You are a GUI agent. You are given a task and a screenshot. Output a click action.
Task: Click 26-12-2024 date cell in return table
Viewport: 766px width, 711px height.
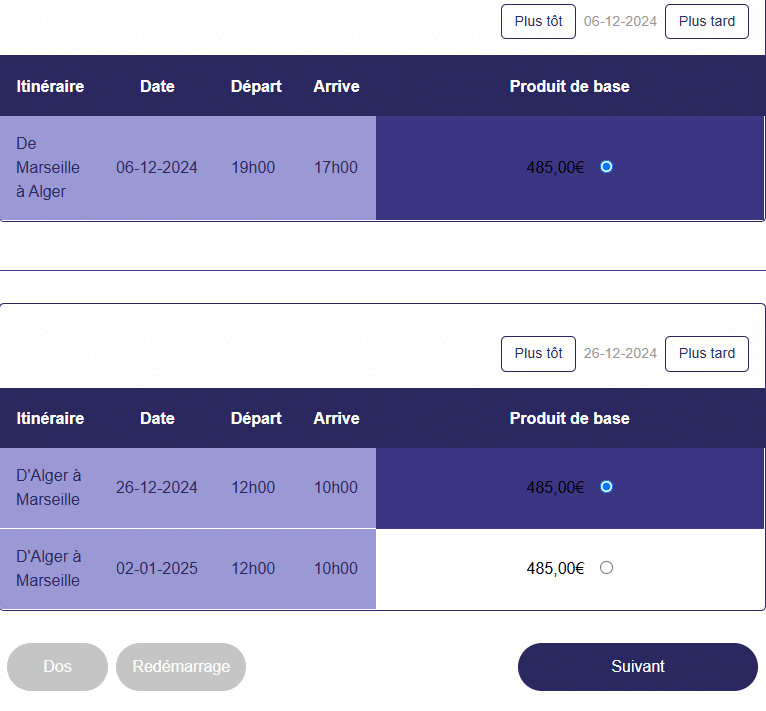click(x=157, y=488)
